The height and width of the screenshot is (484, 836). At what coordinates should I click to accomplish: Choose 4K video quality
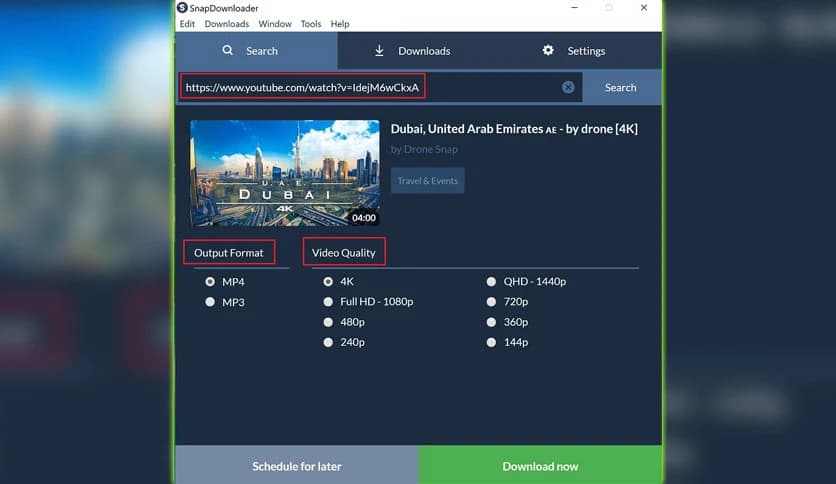point(328,281)
